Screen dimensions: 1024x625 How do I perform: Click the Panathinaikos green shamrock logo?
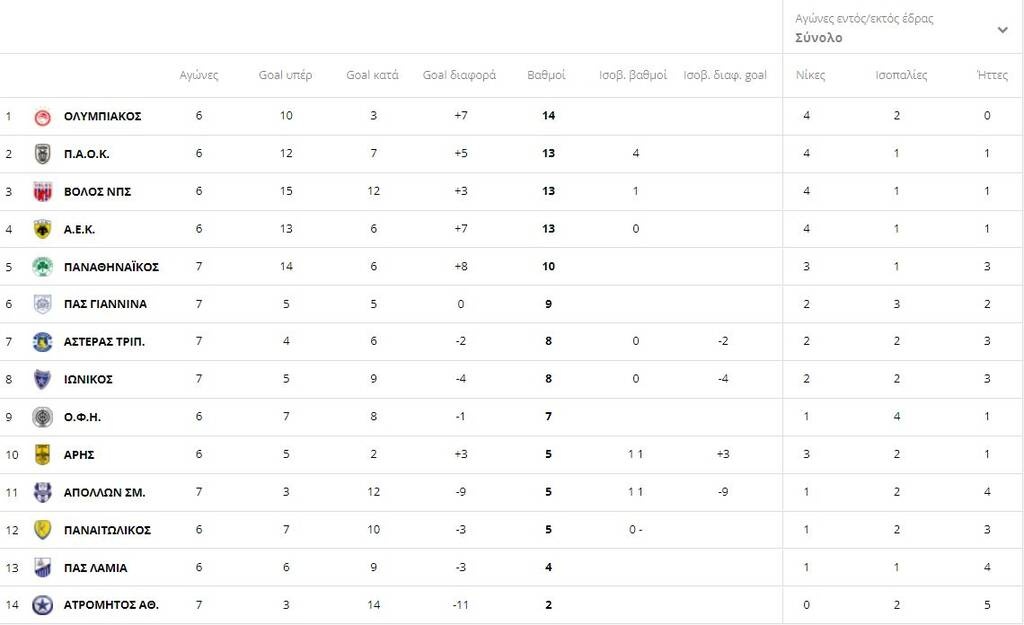(x=42, y=267)
